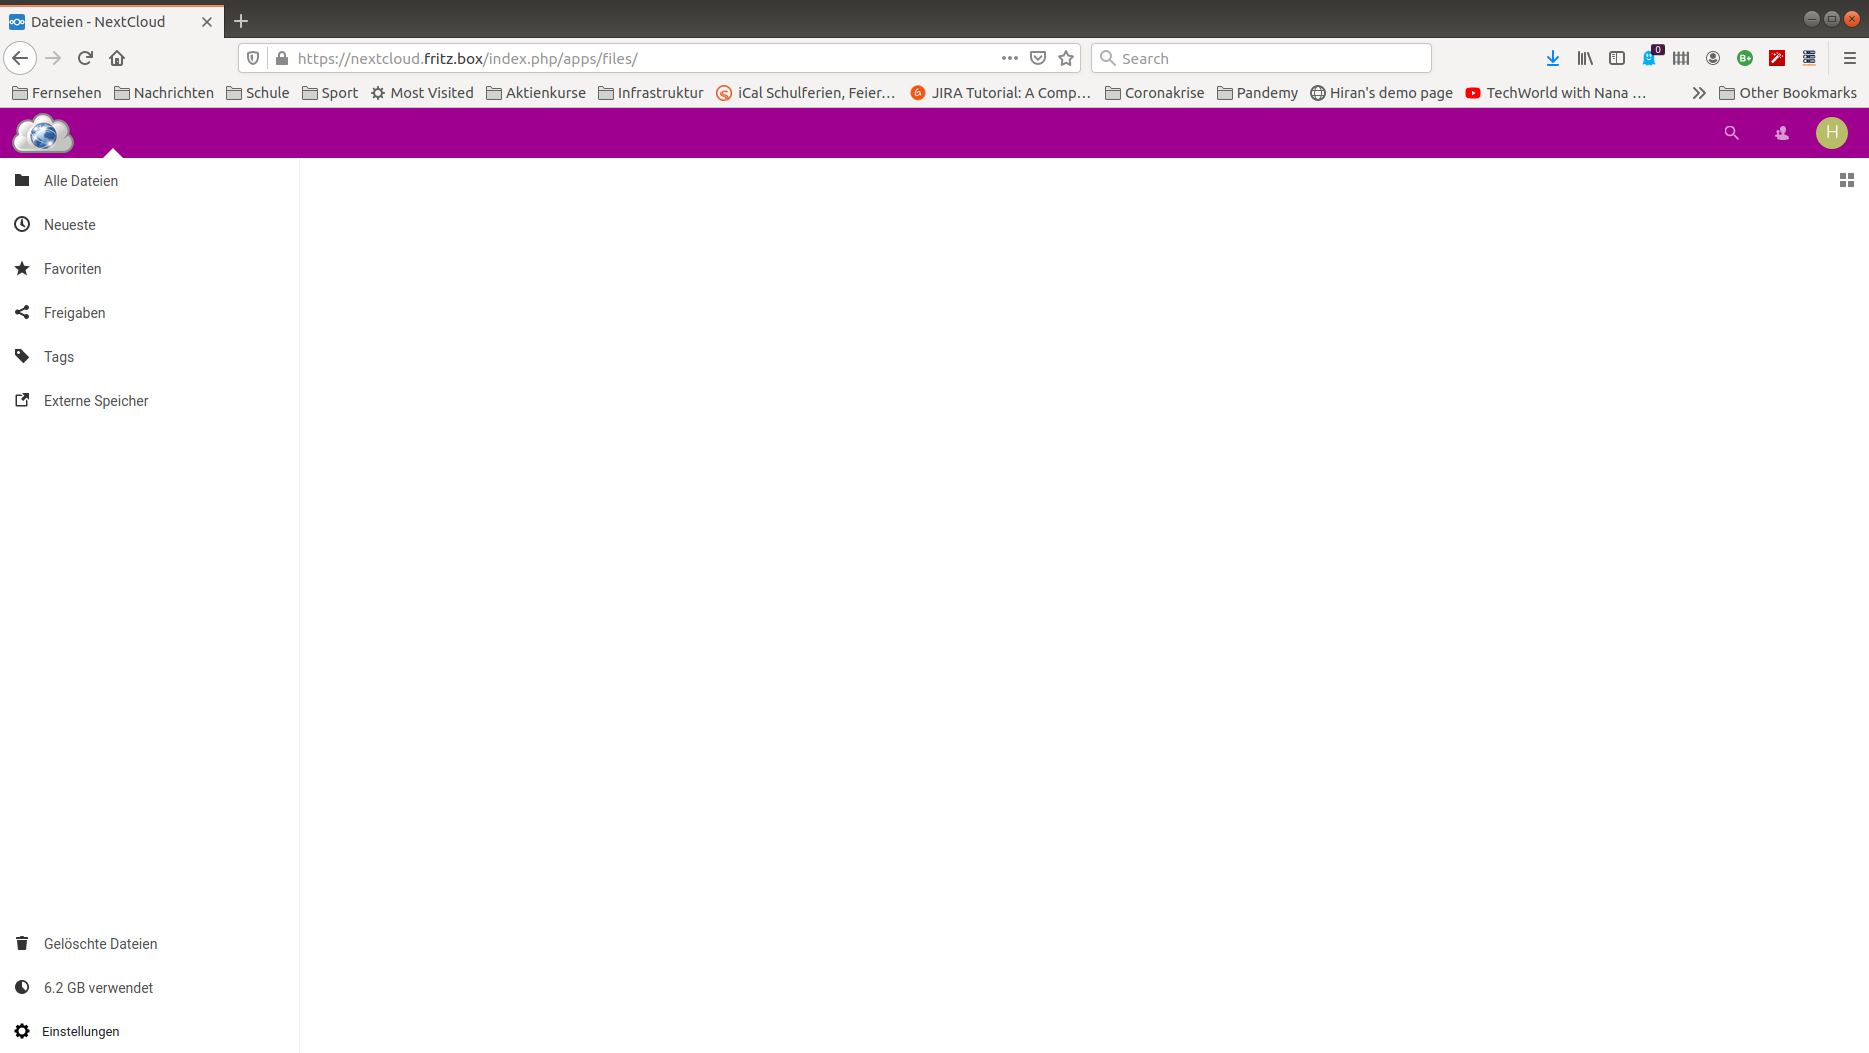Click the browser back arrow
The width and height of the screenshot is (1869, 1053).
pos(20,58)
